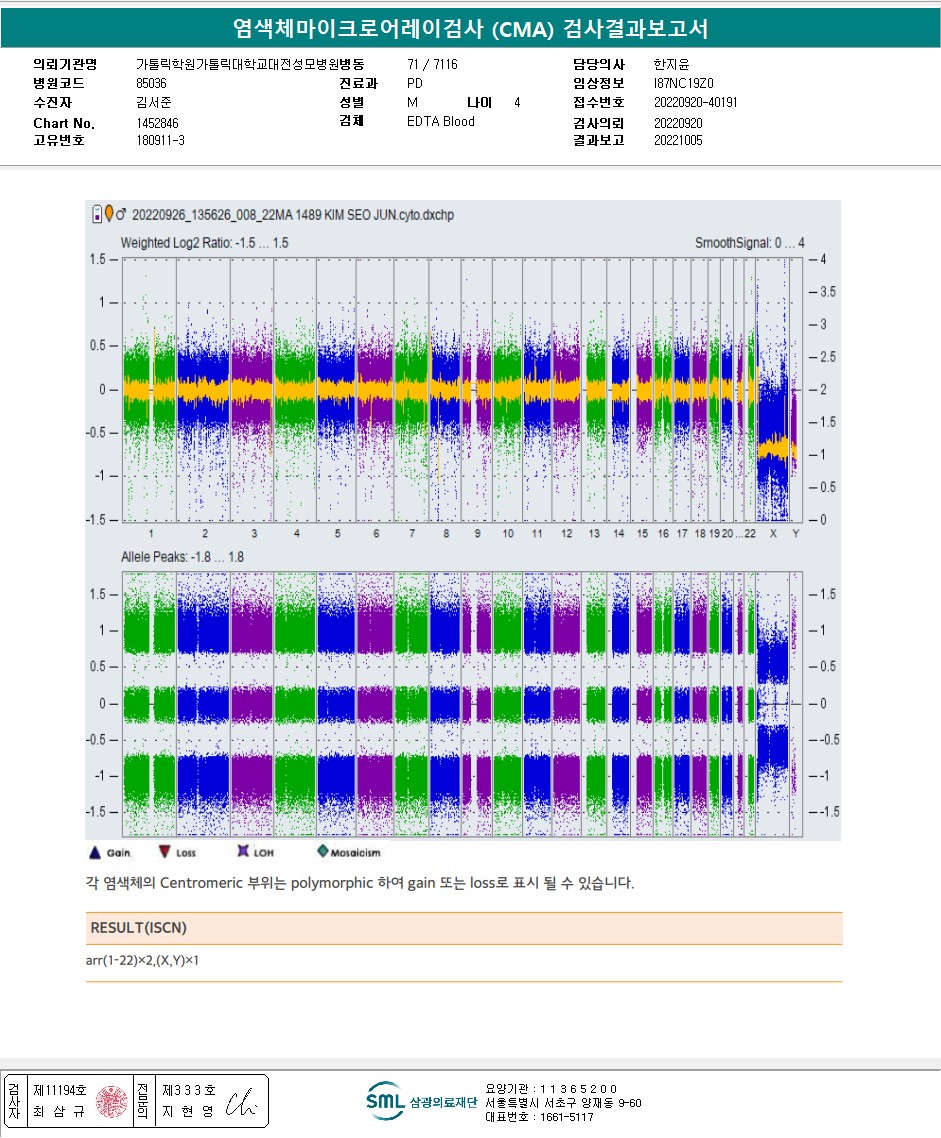Click the blue Gain triangle legend icon
This screenshot has width=941, height=1138.
(94, 852)
